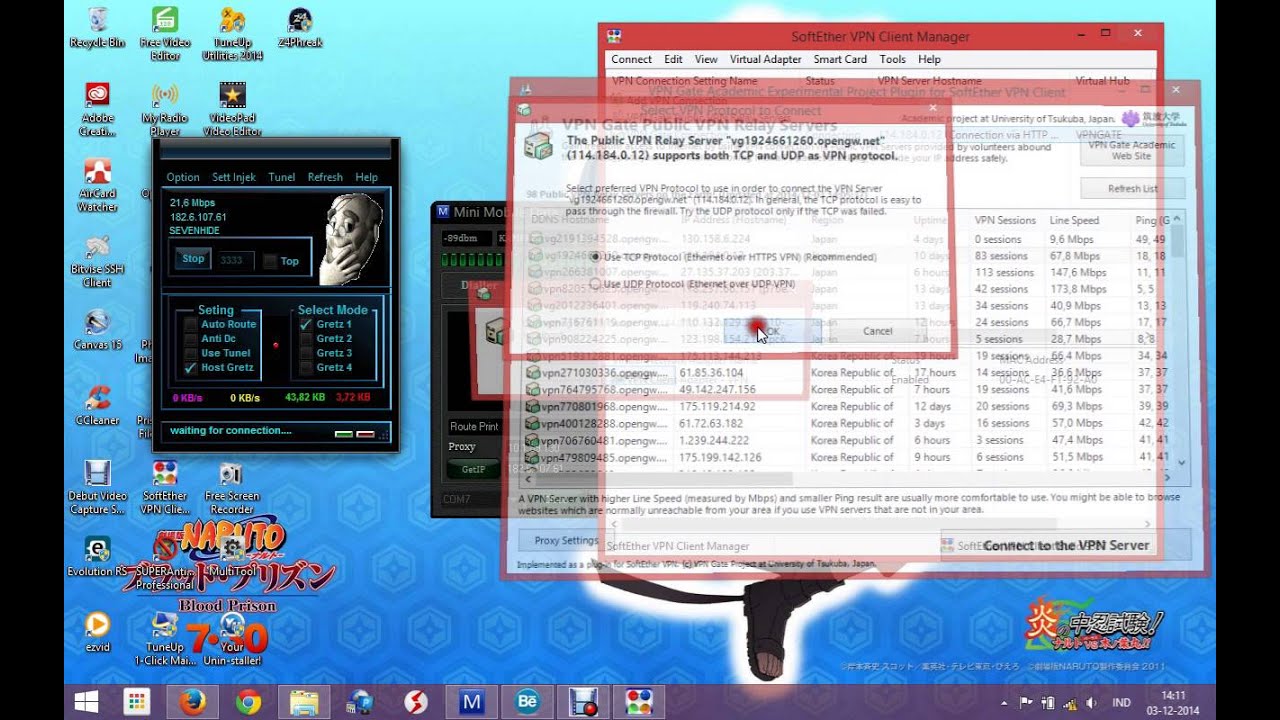Open the Z4Phreak desktop icon
This screenshot has width=1280, height=720.
[x=300, y=28]
